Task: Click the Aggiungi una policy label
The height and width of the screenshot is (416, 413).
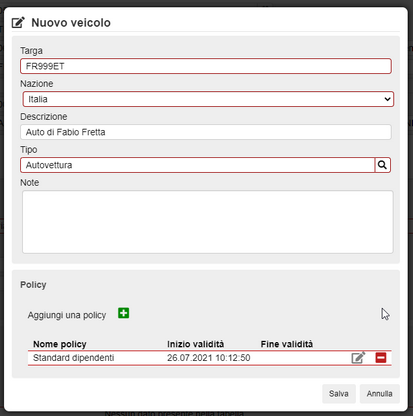Action: click(67, 315)
